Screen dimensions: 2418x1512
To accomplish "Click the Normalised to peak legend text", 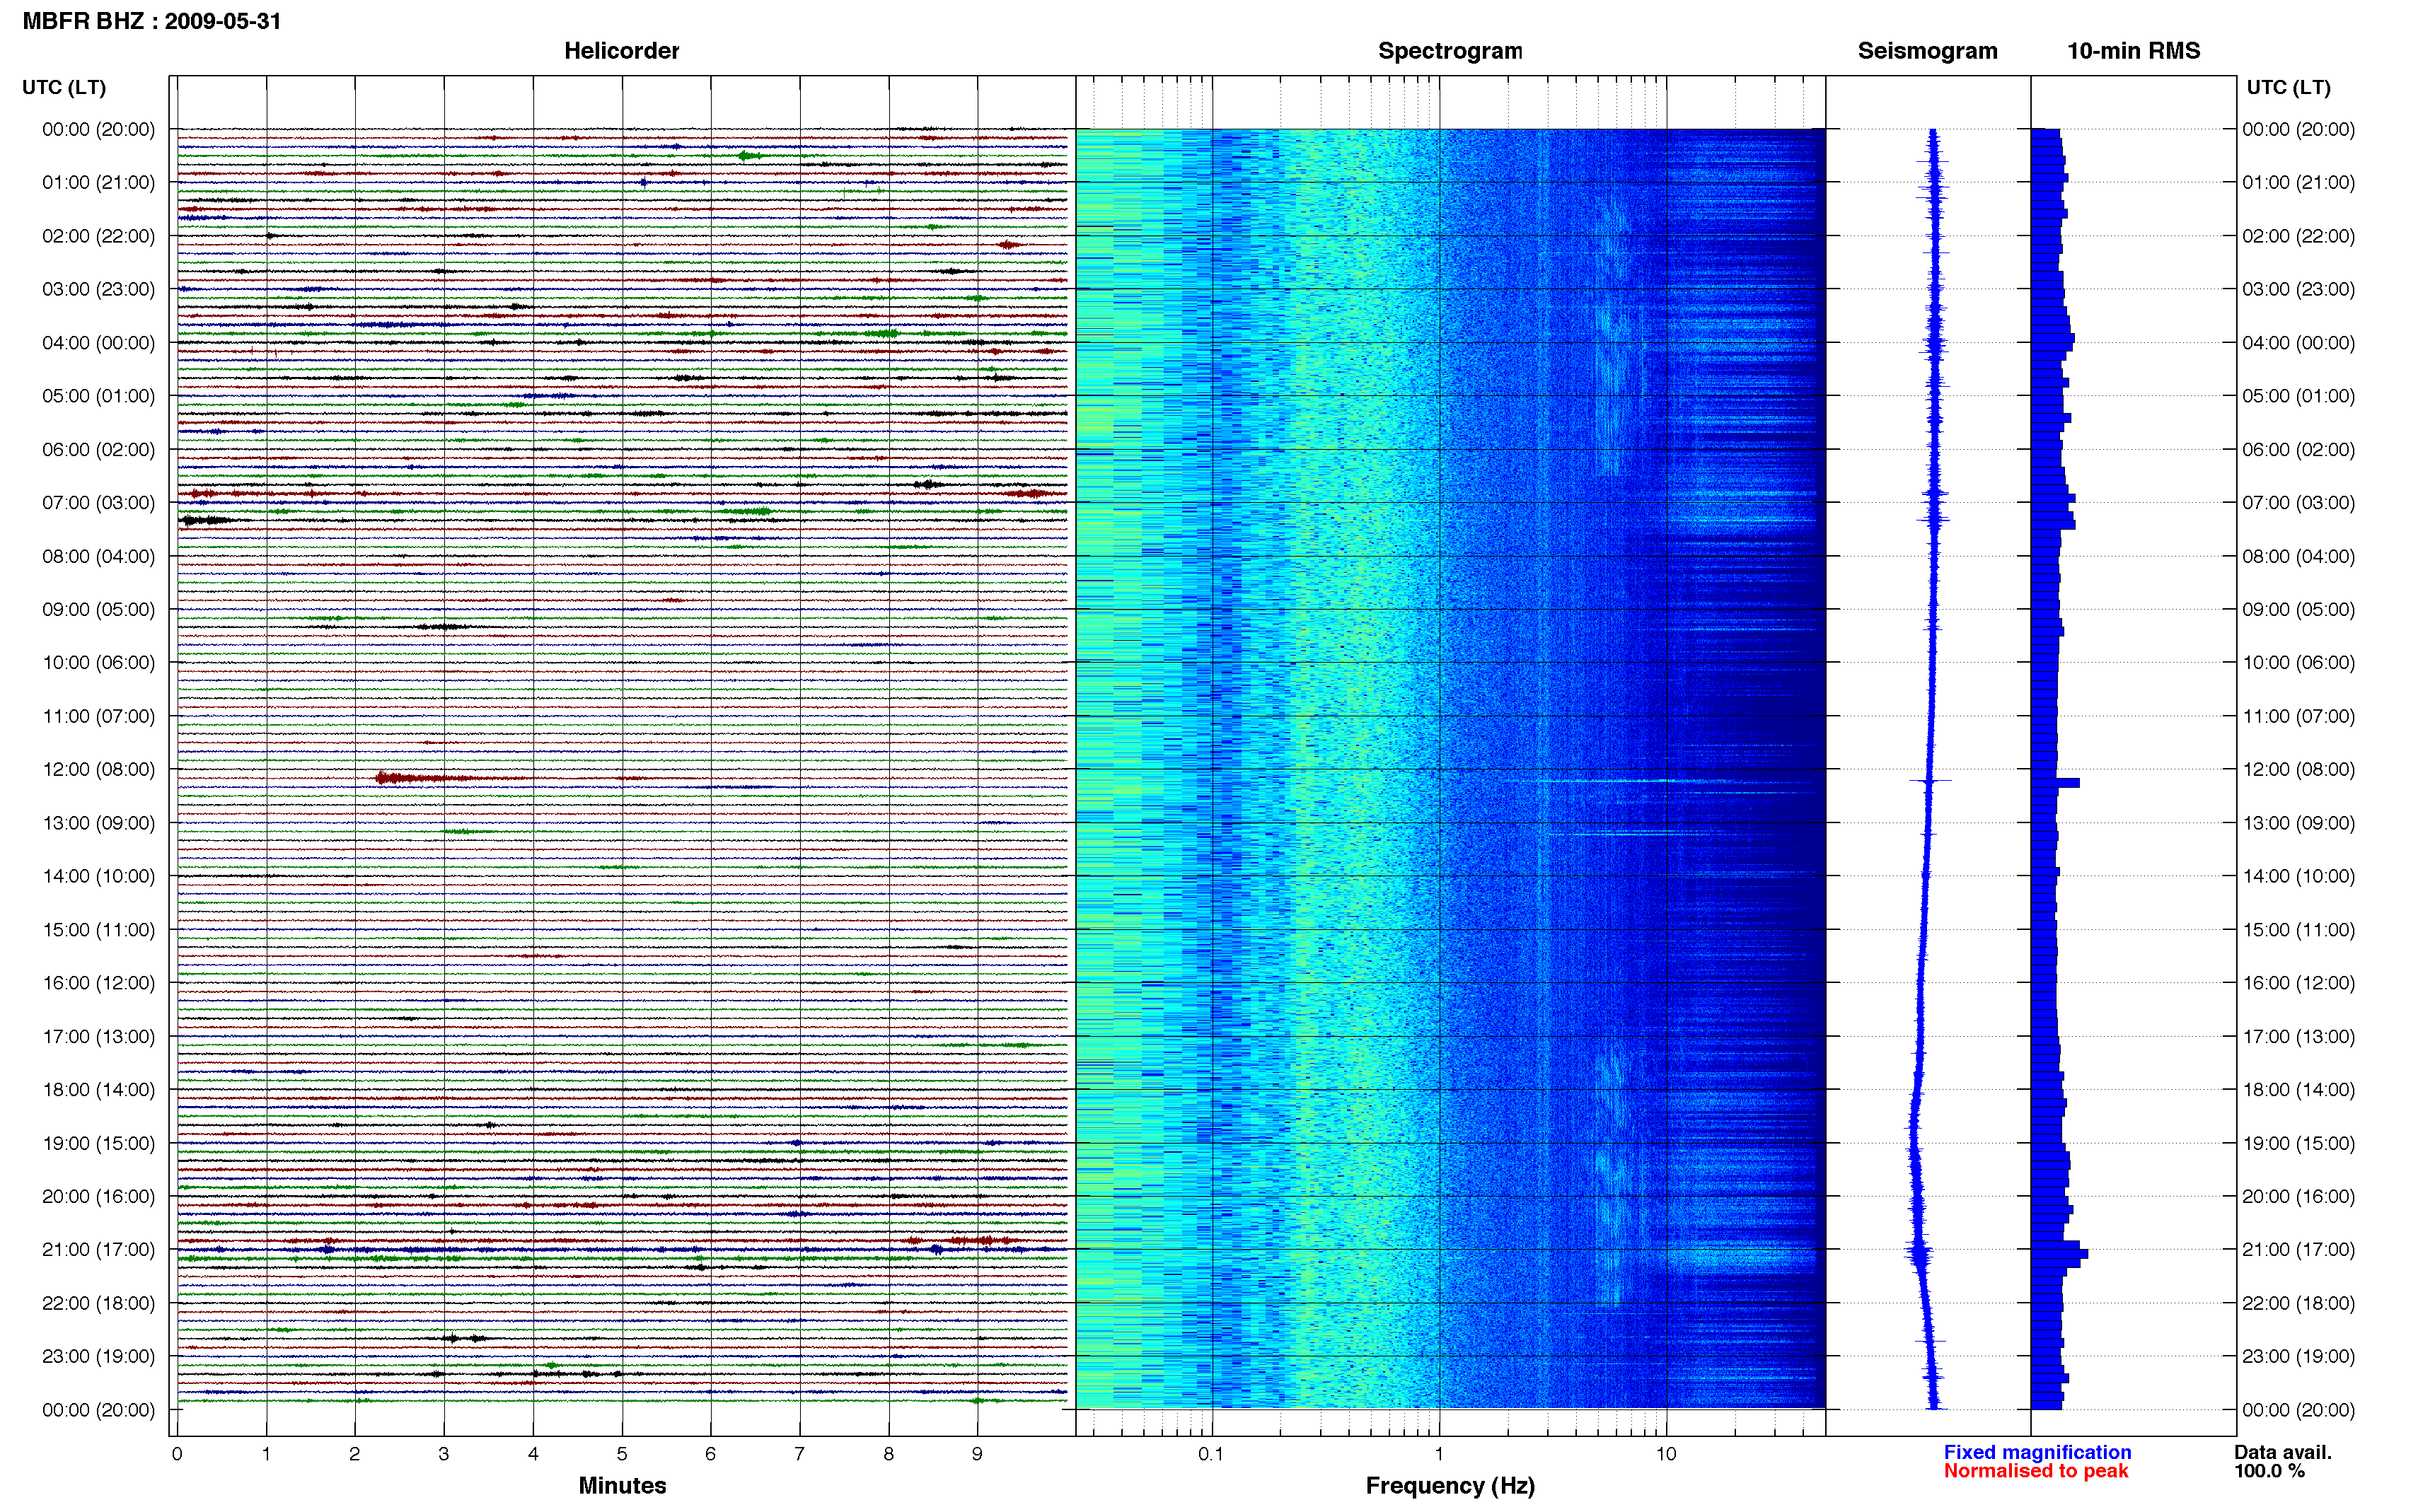I will point(2035,1471).
